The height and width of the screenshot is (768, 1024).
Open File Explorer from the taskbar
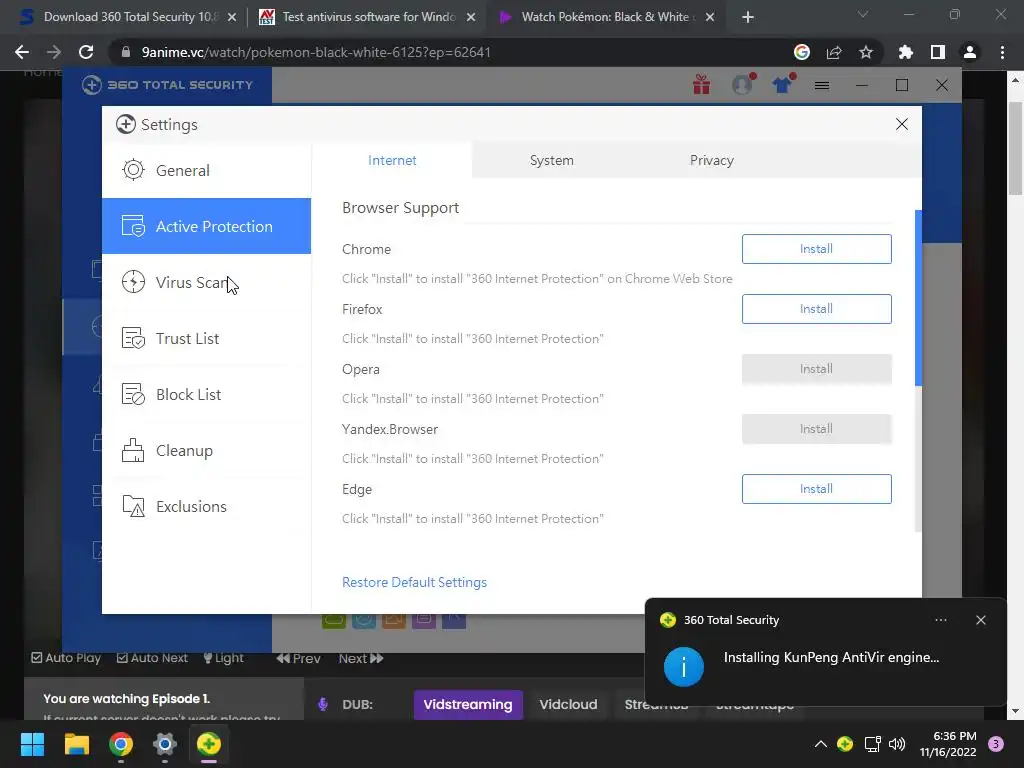(76, 744)
